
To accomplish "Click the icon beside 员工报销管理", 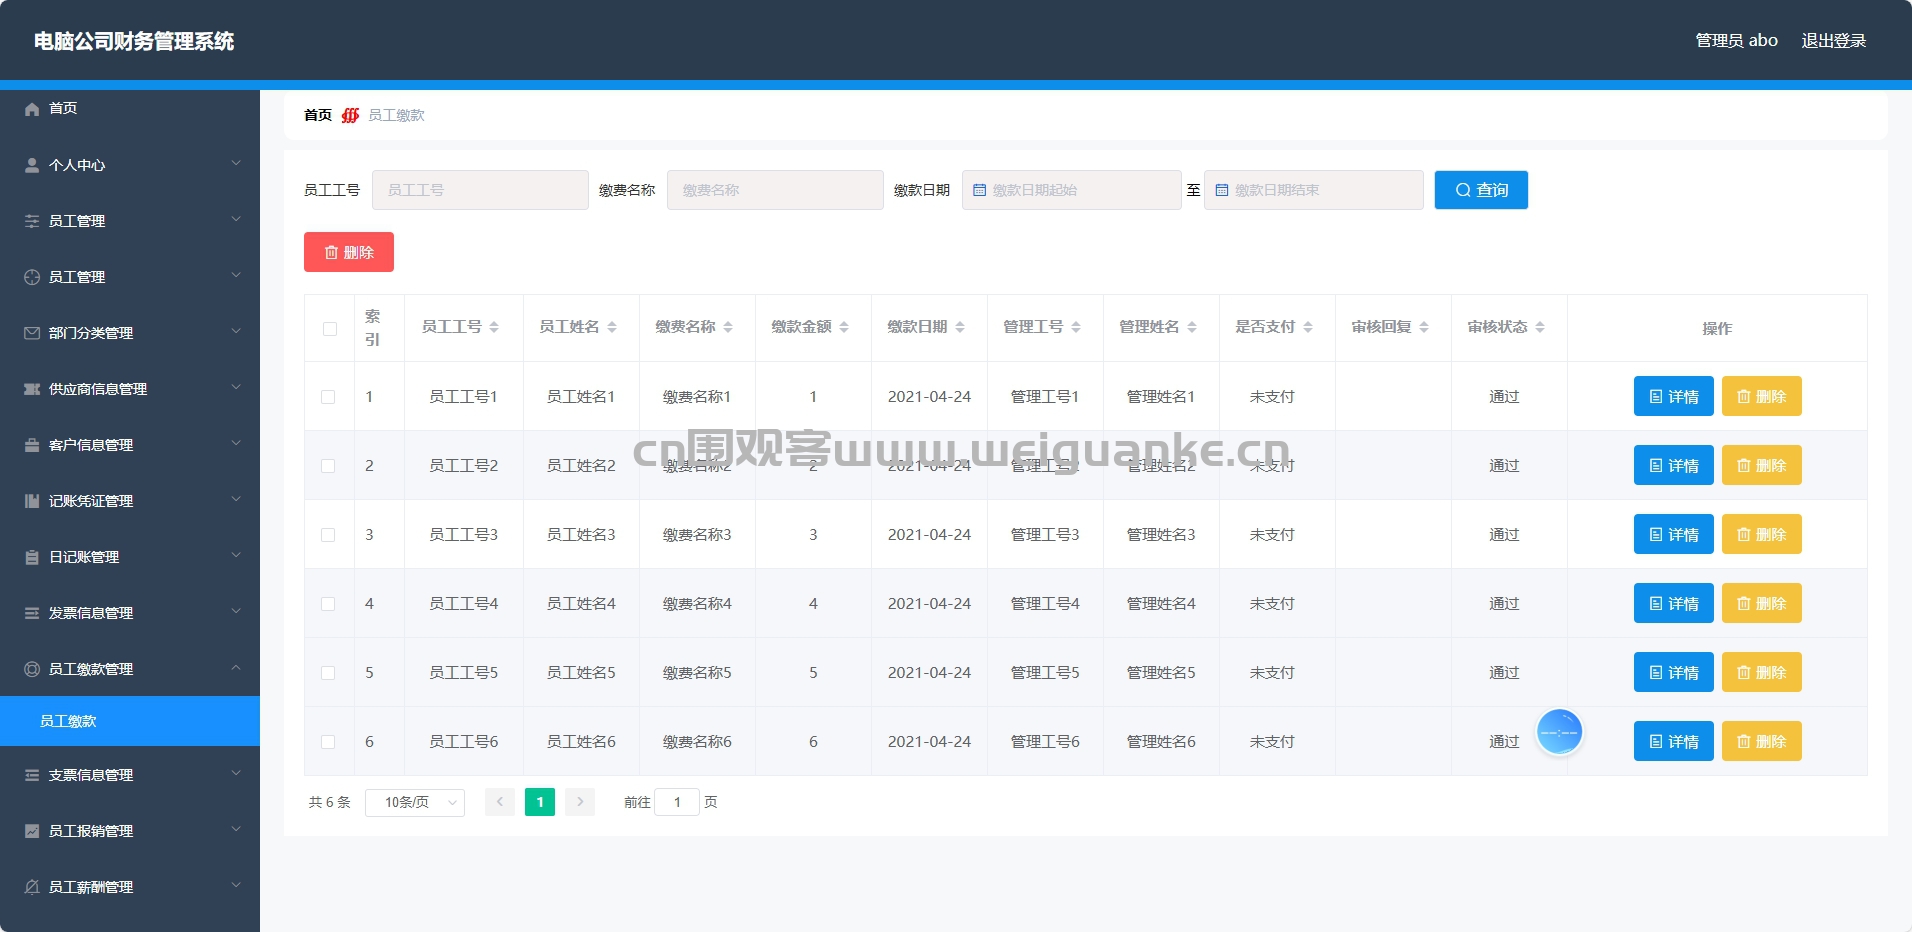I will tap(32, 831).
